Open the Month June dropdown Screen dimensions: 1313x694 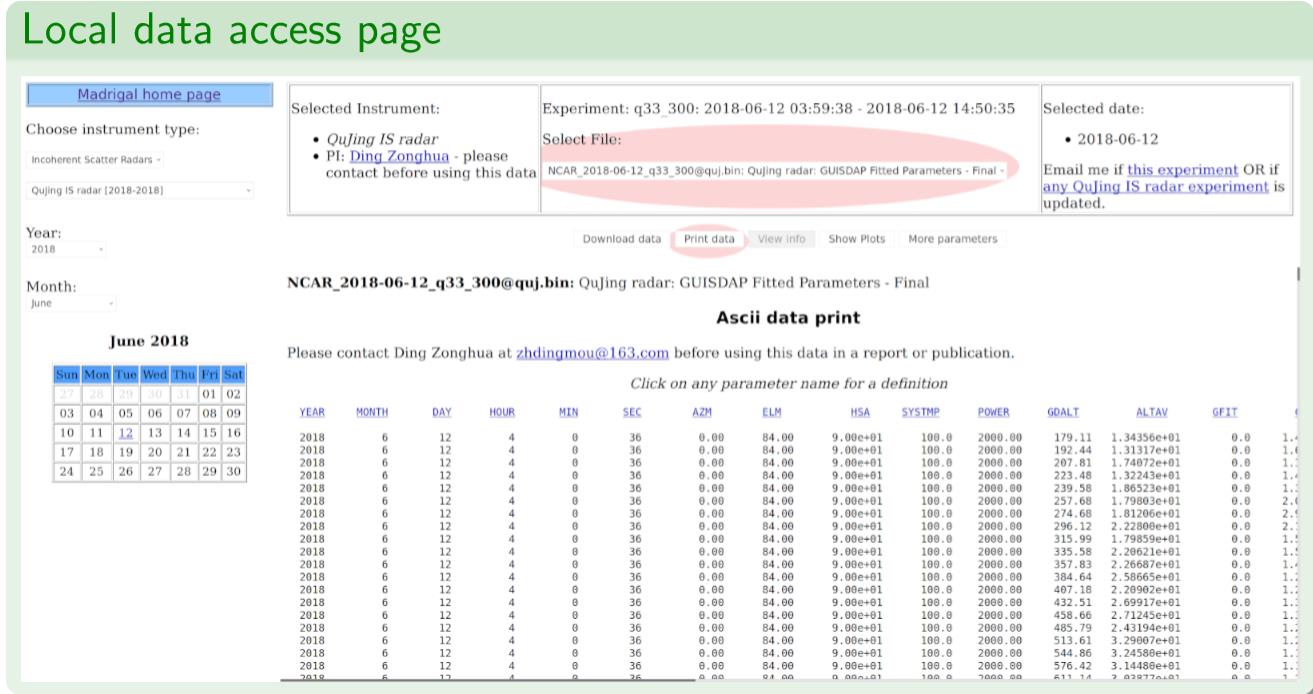click(72, 303)
